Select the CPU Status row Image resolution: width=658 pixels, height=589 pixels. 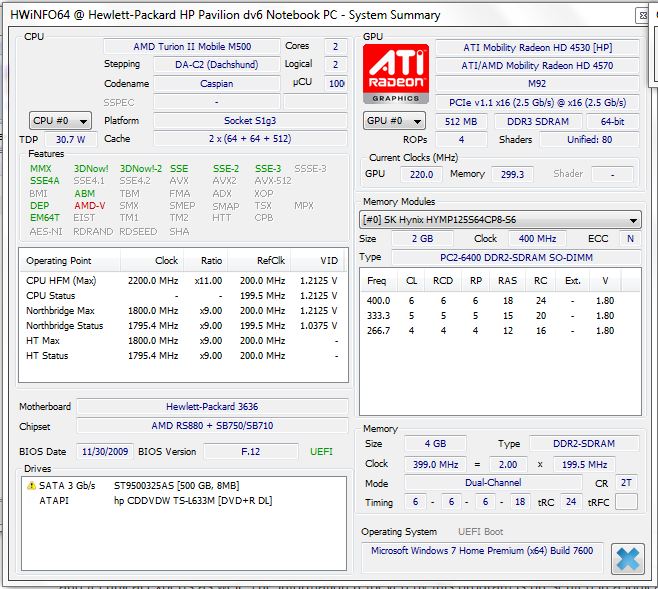coord(183,296)
